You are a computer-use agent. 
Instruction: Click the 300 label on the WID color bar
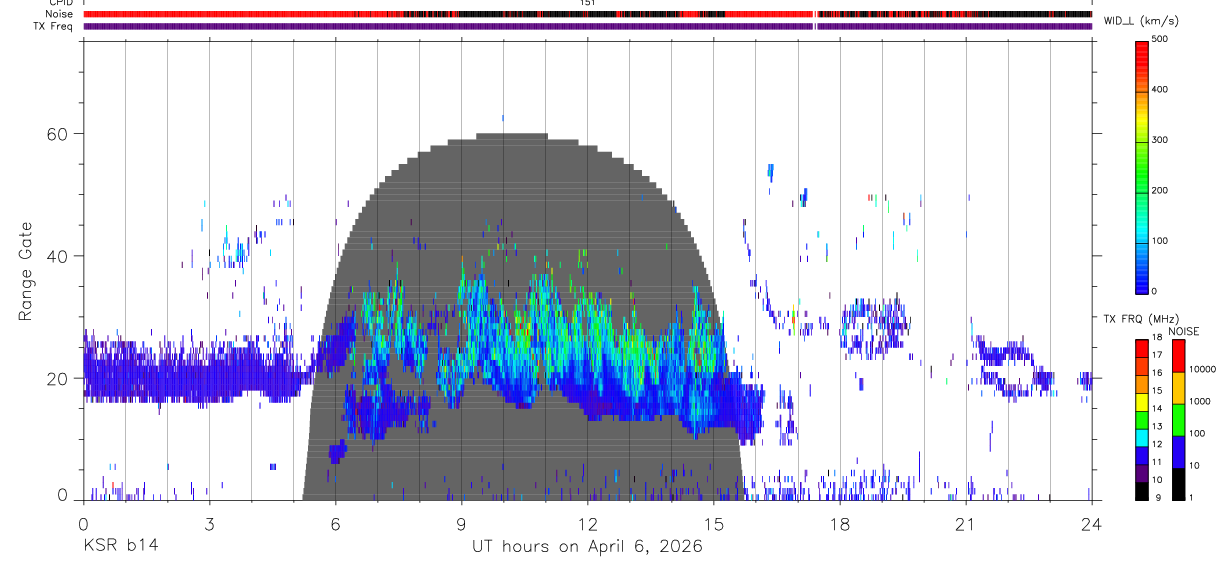coord(1160,140)
